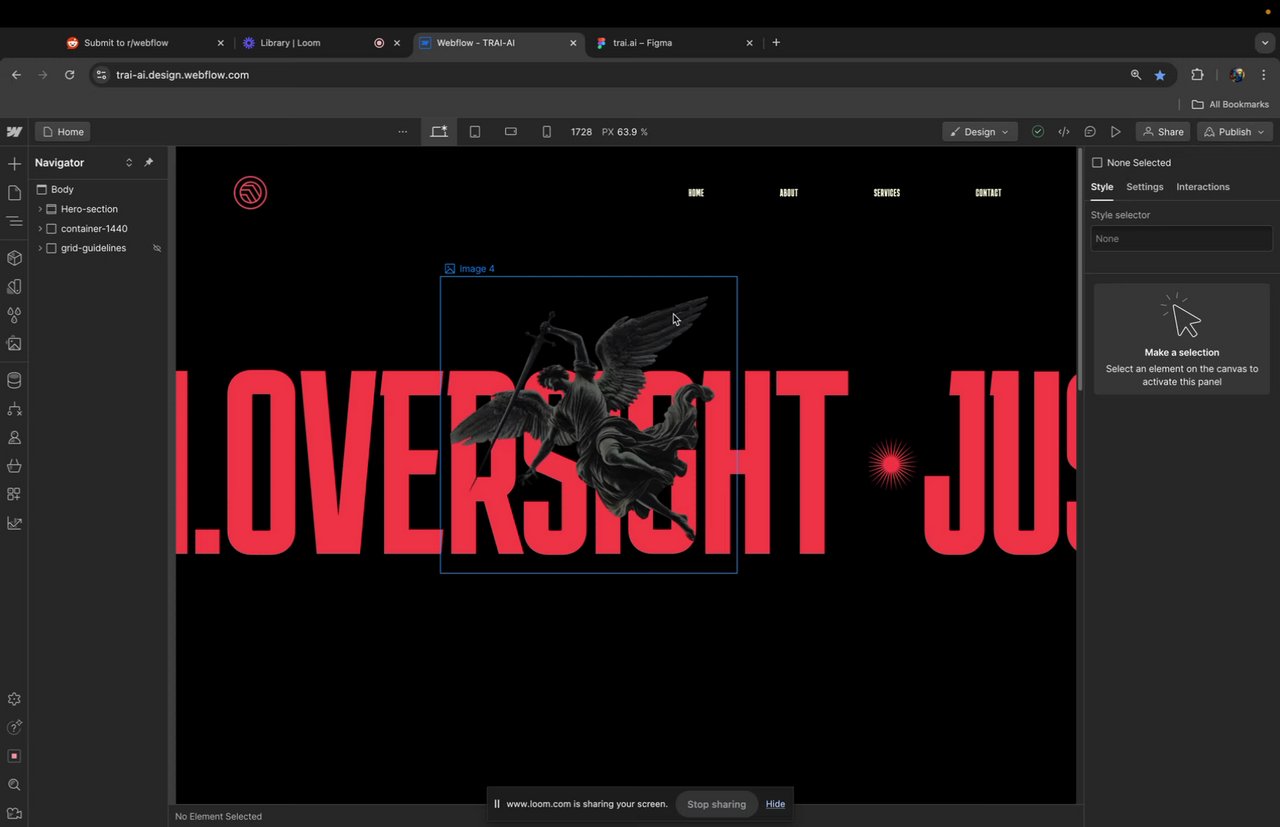Switch to the Interactions tab
Image resolution: width=1280 pixels, height=827 pixels.
pos(1203,187)
